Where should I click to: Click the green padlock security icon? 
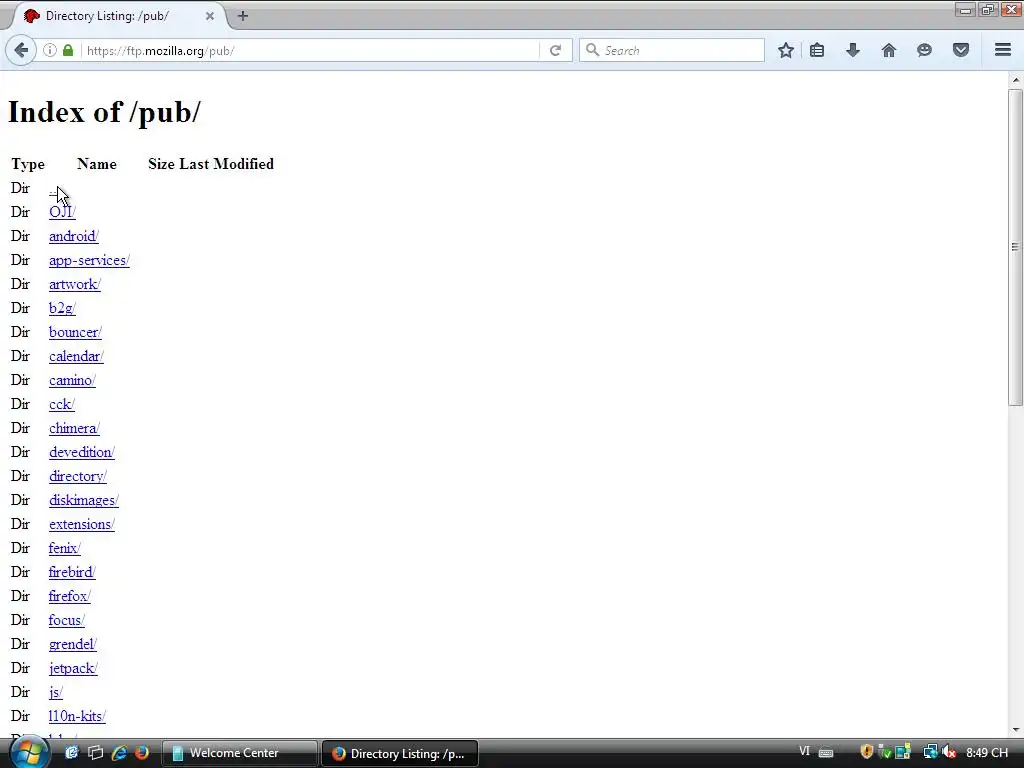(x=68, y=50)
